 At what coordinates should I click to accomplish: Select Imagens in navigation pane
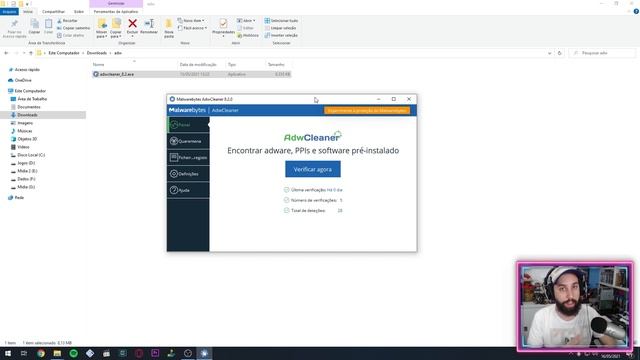click(25, 123)
